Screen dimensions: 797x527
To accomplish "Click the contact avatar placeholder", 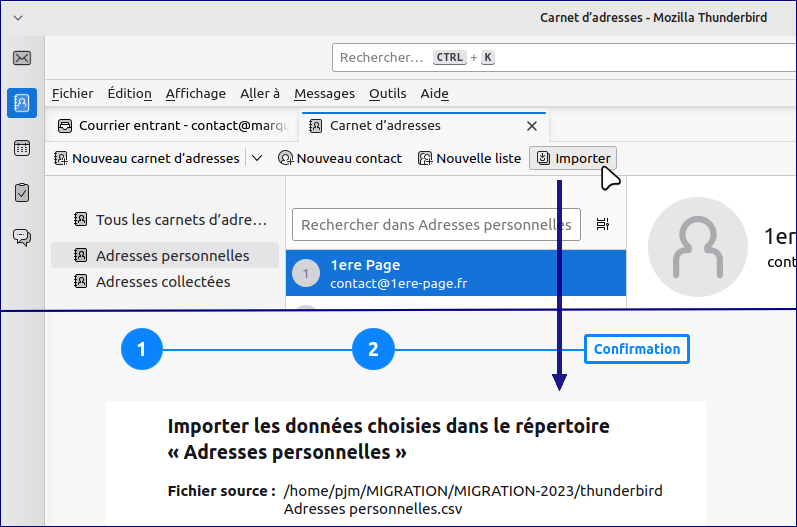I will 697,249.
